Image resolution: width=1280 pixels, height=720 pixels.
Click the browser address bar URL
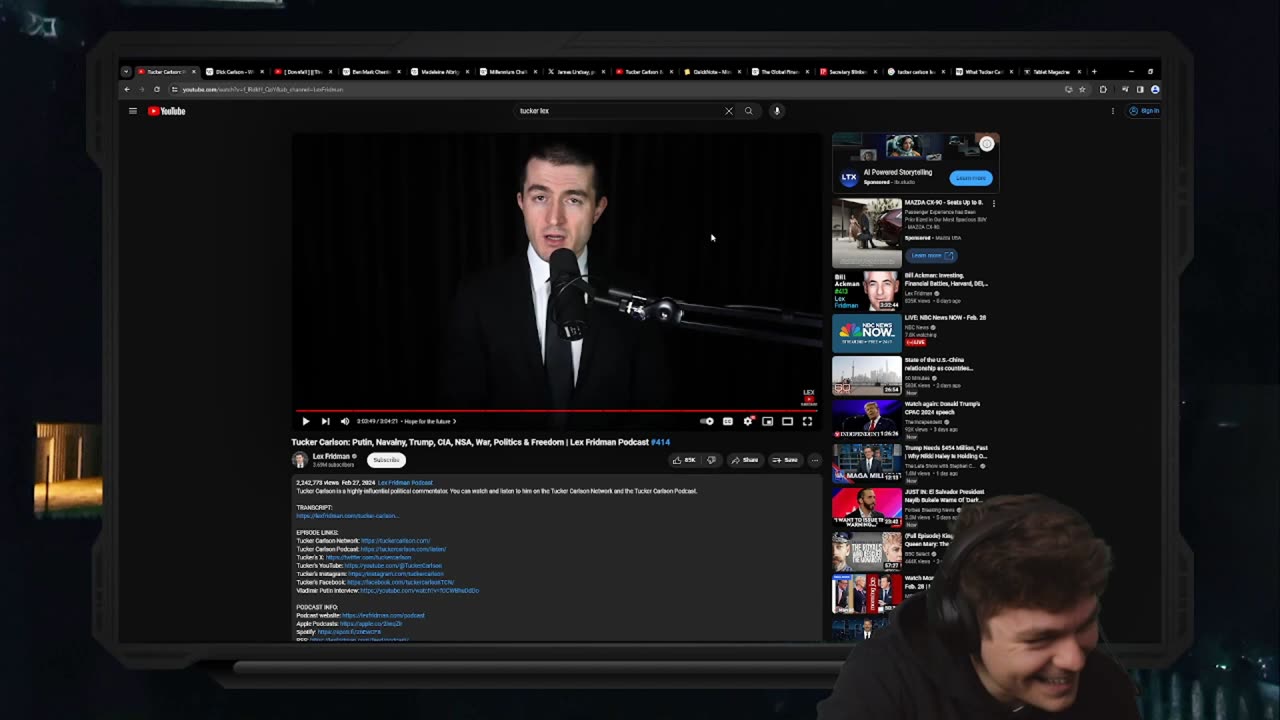click(262, 89)
